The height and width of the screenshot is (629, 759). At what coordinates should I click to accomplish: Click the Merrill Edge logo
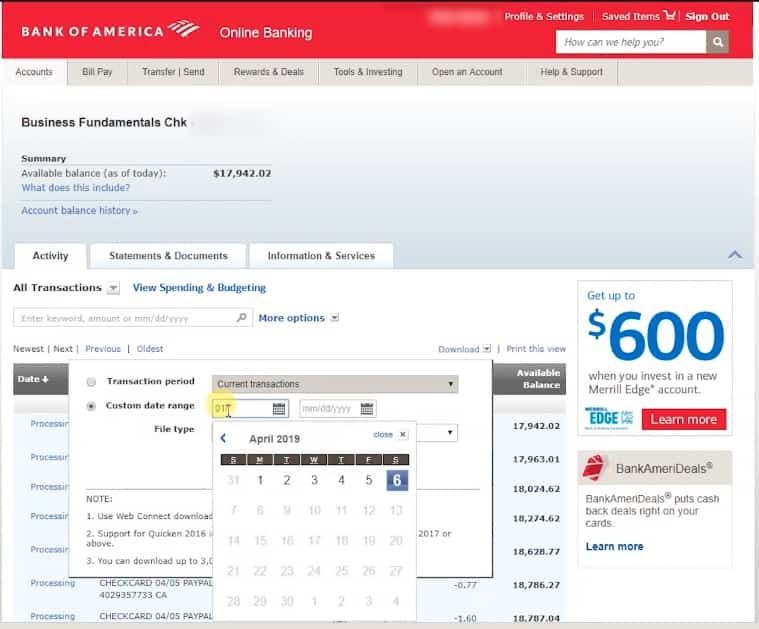608,418
